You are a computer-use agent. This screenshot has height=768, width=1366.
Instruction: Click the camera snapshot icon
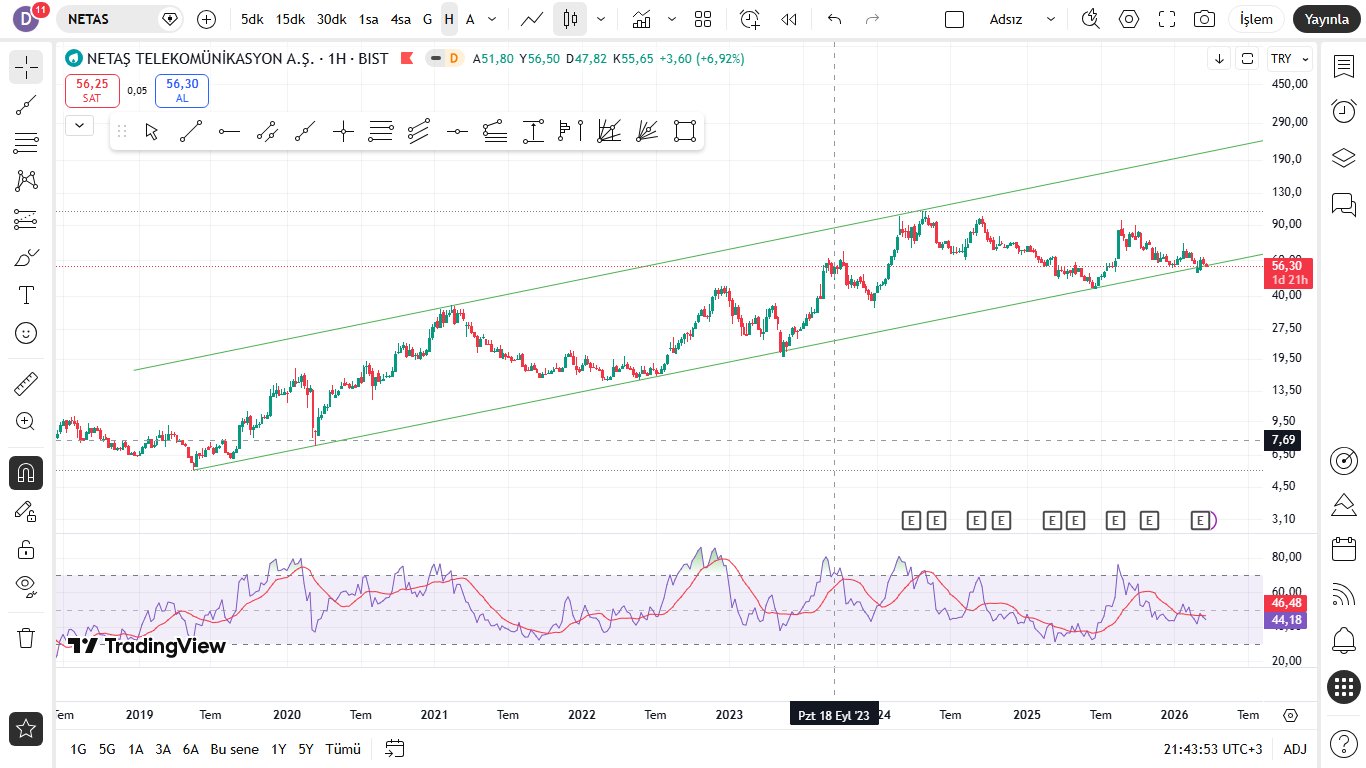pyautogui.click(x=1205, y=19)
